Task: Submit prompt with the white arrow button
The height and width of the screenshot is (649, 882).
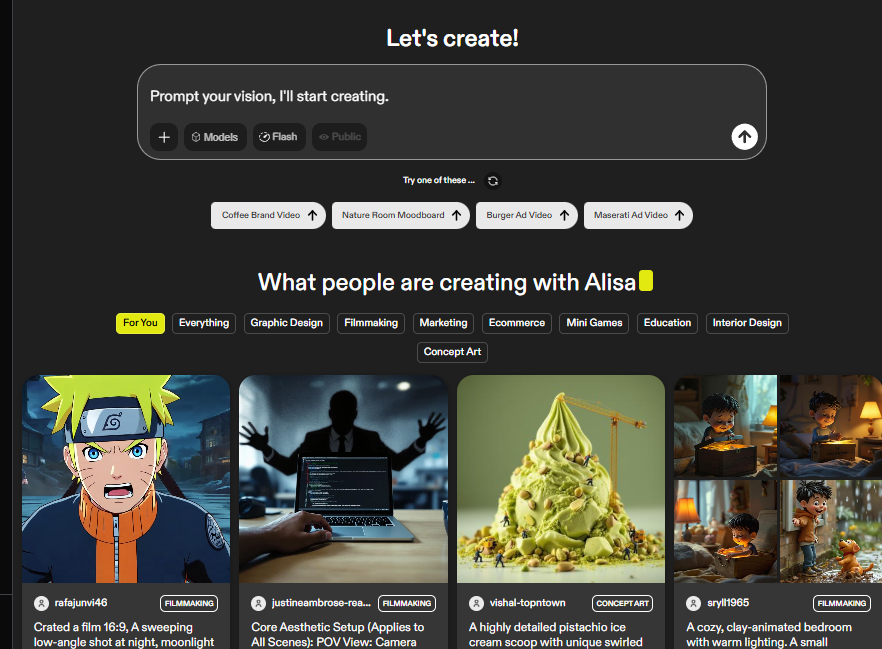Action: (744, 137)
